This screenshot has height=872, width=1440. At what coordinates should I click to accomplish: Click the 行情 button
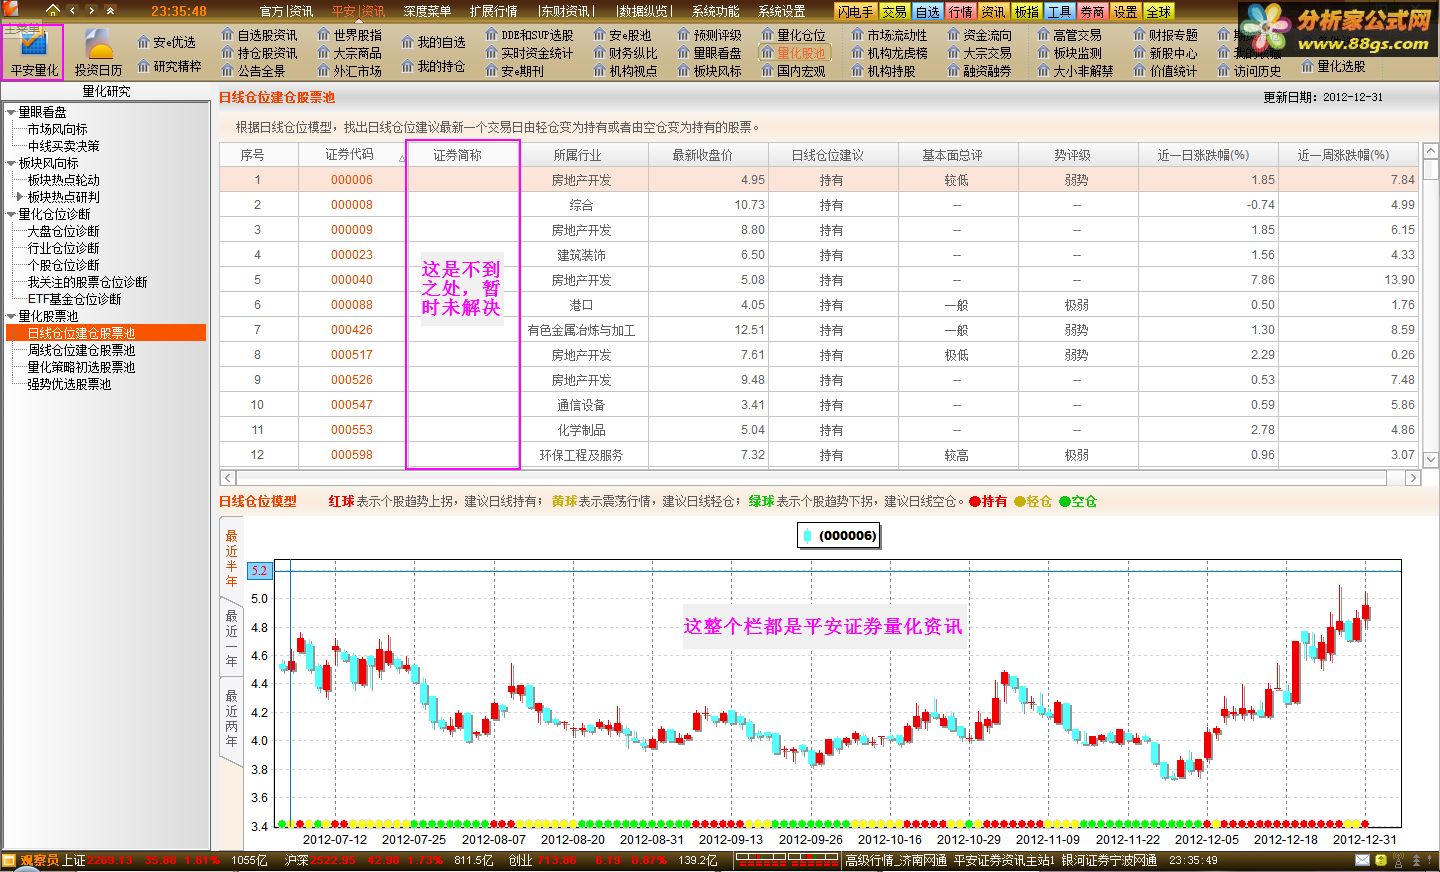960,11
